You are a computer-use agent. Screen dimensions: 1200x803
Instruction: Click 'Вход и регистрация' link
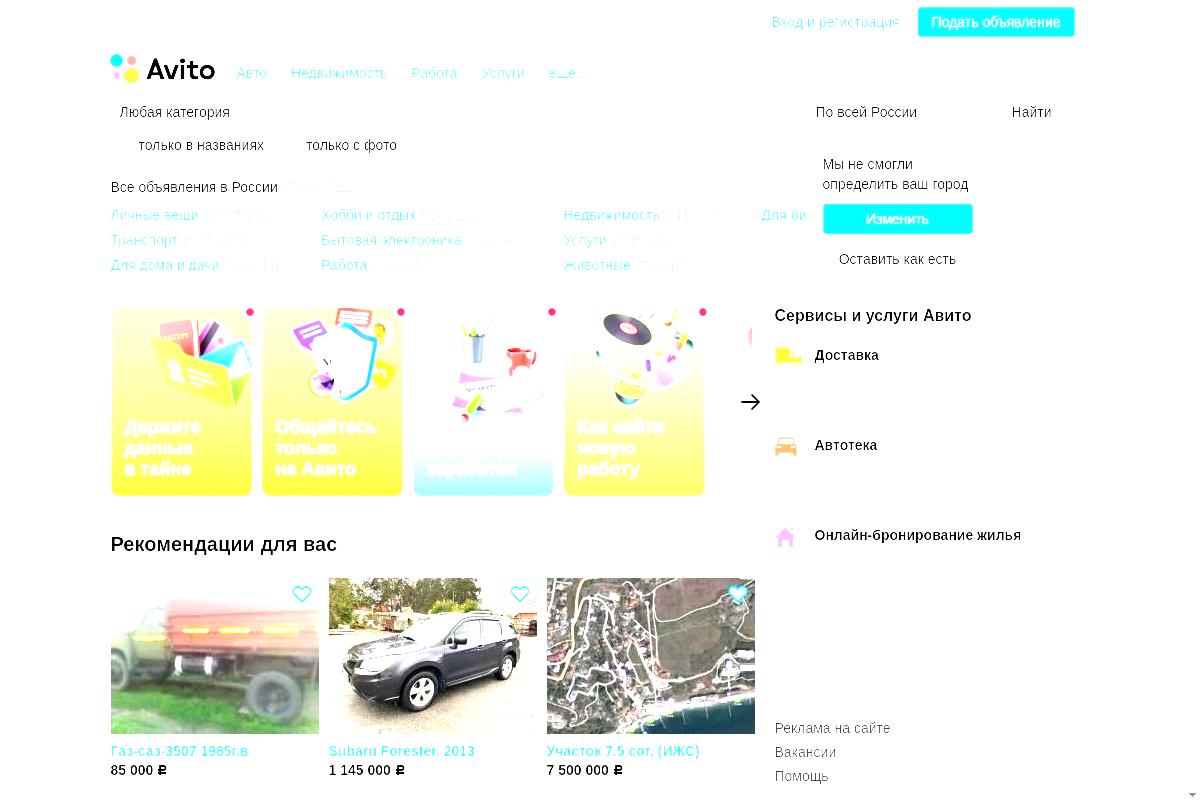point(835,22)
